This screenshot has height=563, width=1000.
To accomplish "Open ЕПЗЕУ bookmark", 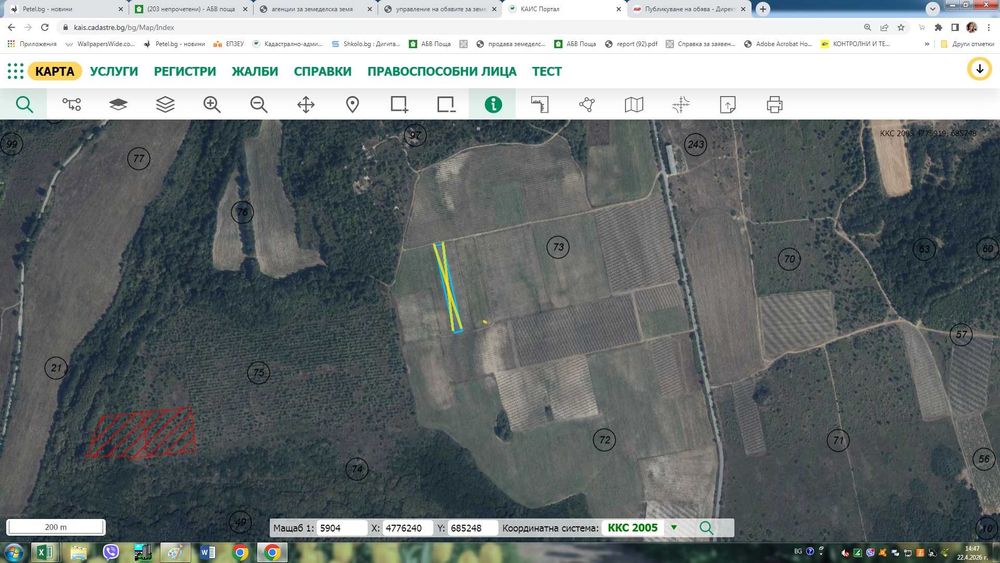I will point(228,44).
